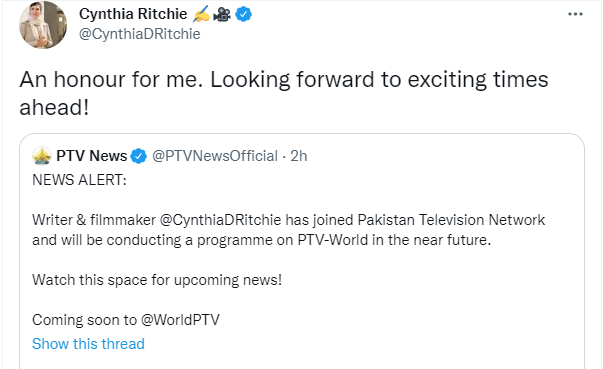
Task: Click the 'and will be conducting a programme' line
Action: tap(262, 240)
